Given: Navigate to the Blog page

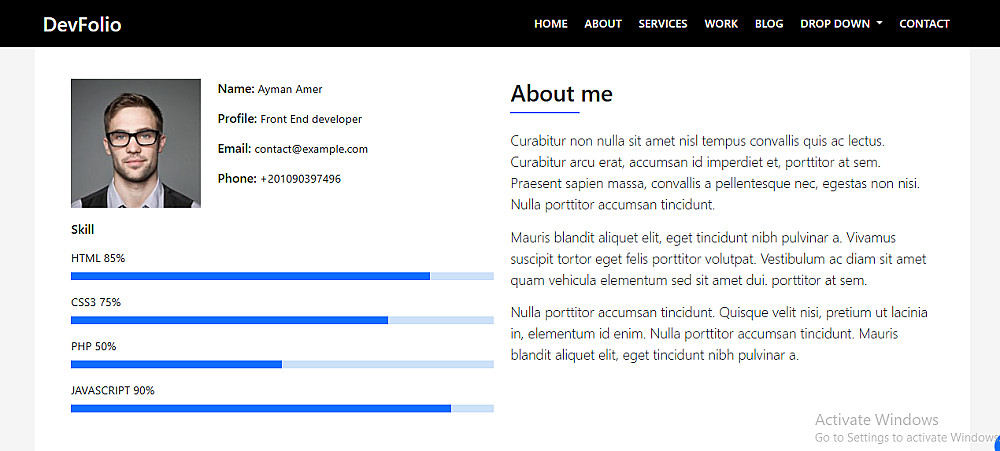Looking at the screenshot, I should coord(769,24).
